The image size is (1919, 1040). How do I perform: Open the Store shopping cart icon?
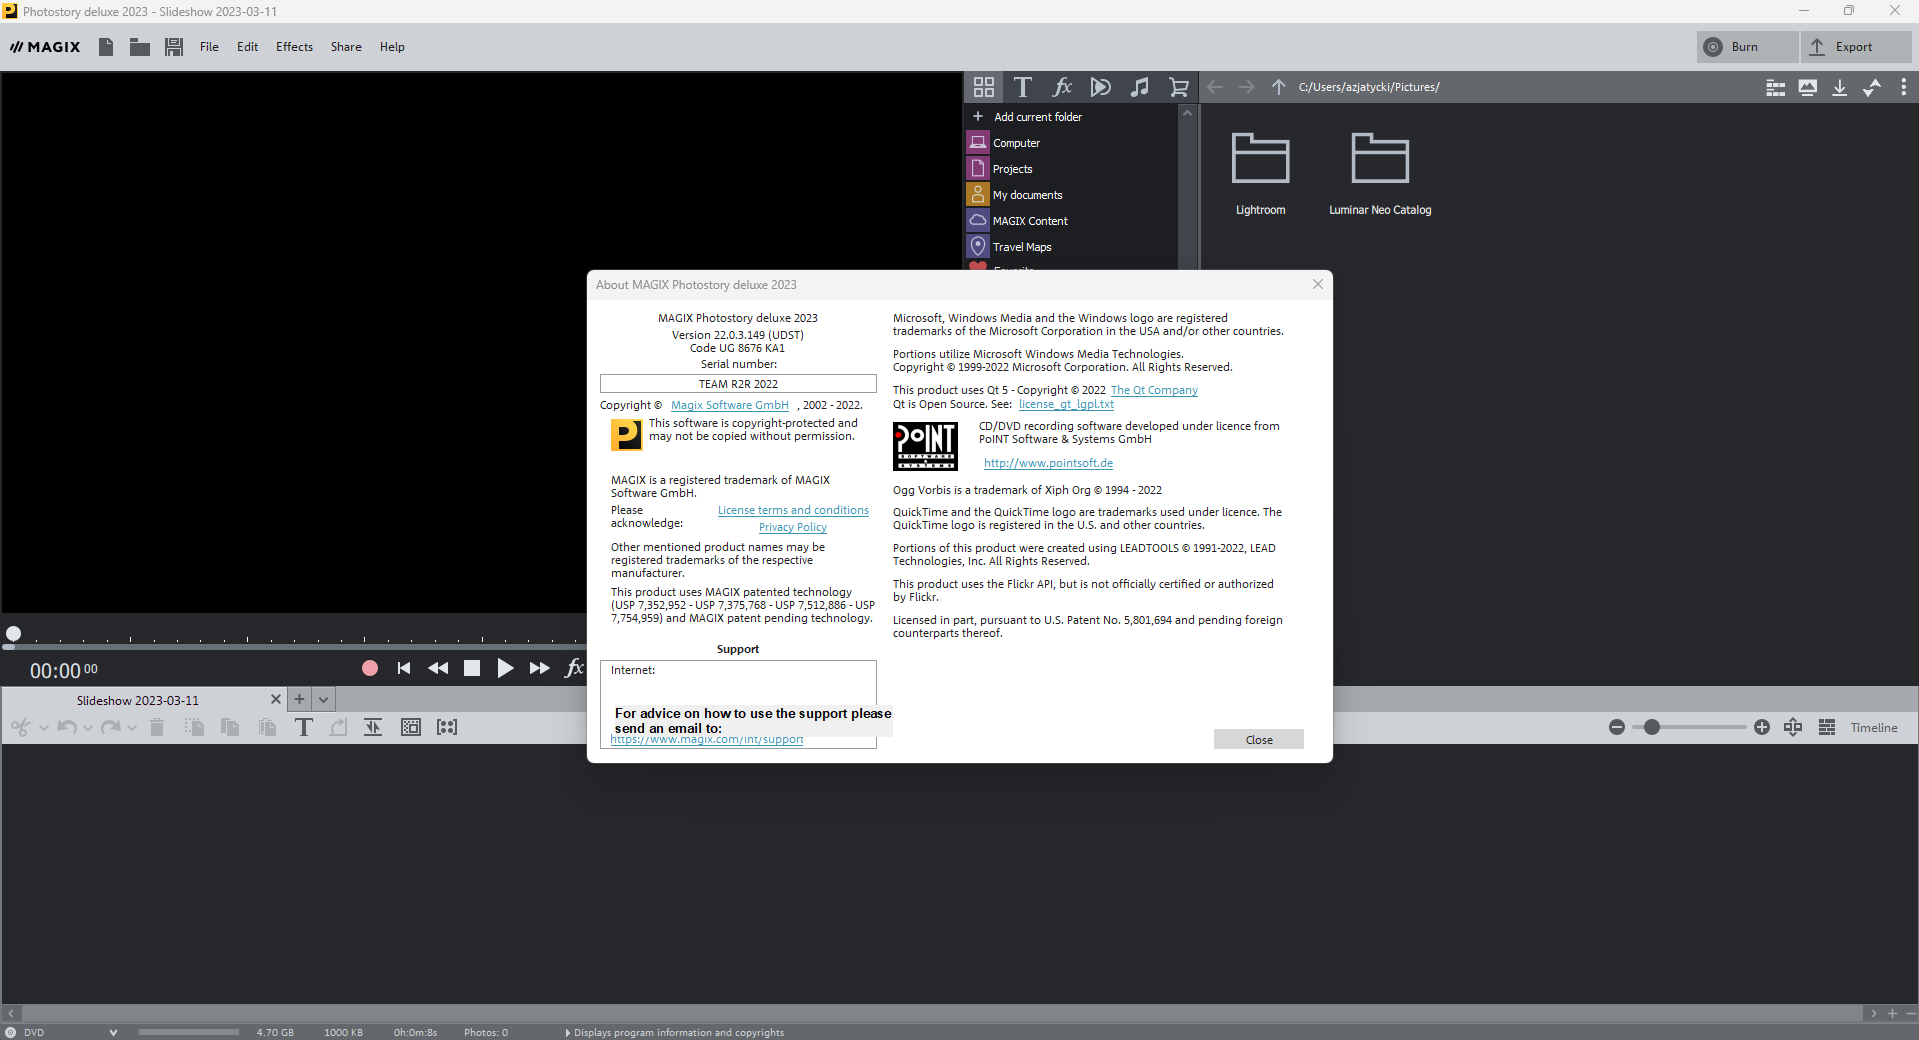[1179, 87]
